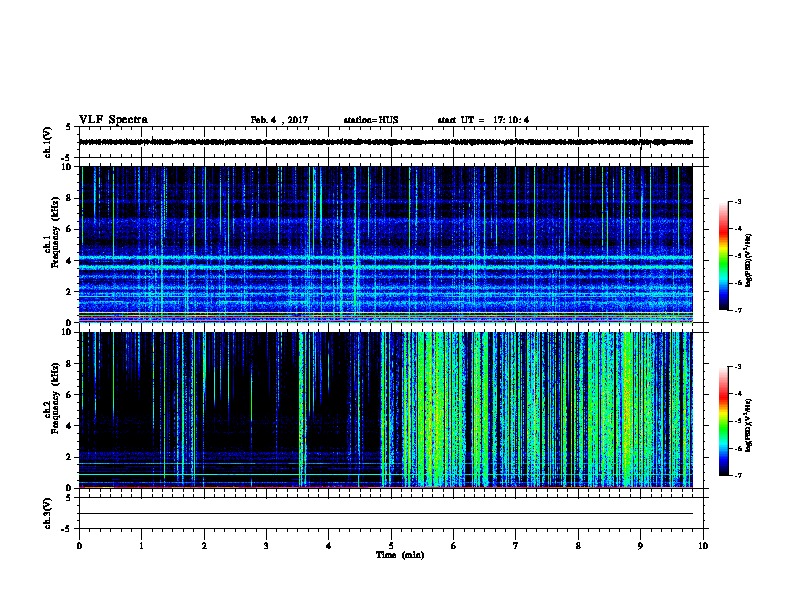Click the ch.2 color scale bar
Image resolution: width=792 pixels, height=612 pixels.
click(723, 421)
